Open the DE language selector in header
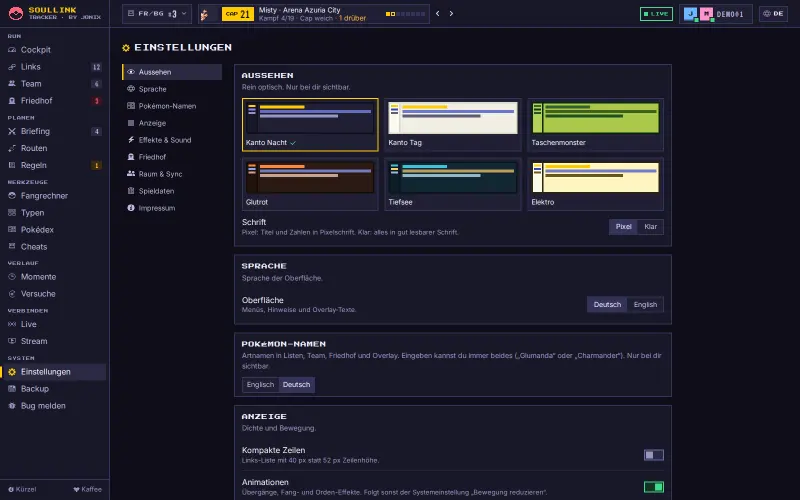This screenshot has width=800, height=500. point(773,14)
